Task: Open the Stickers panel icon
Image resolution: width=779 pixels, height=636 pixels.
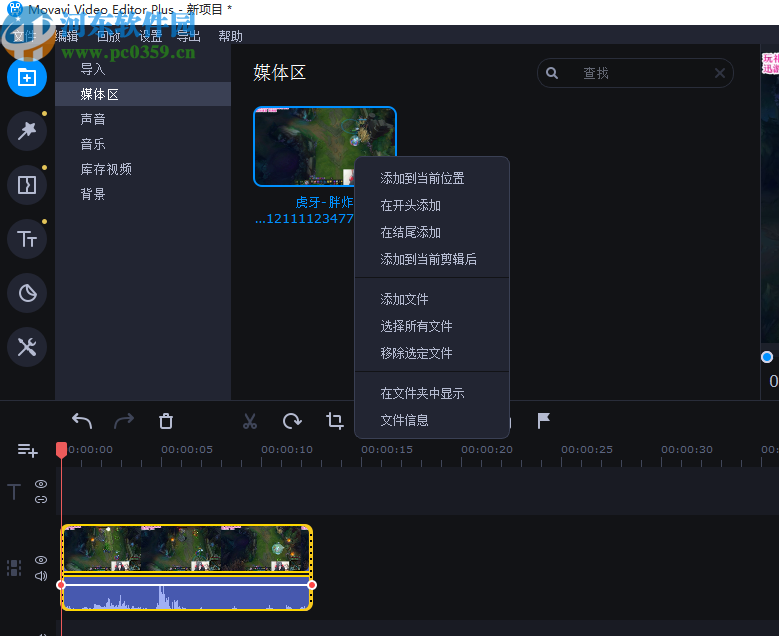Action: coord(27,293)
